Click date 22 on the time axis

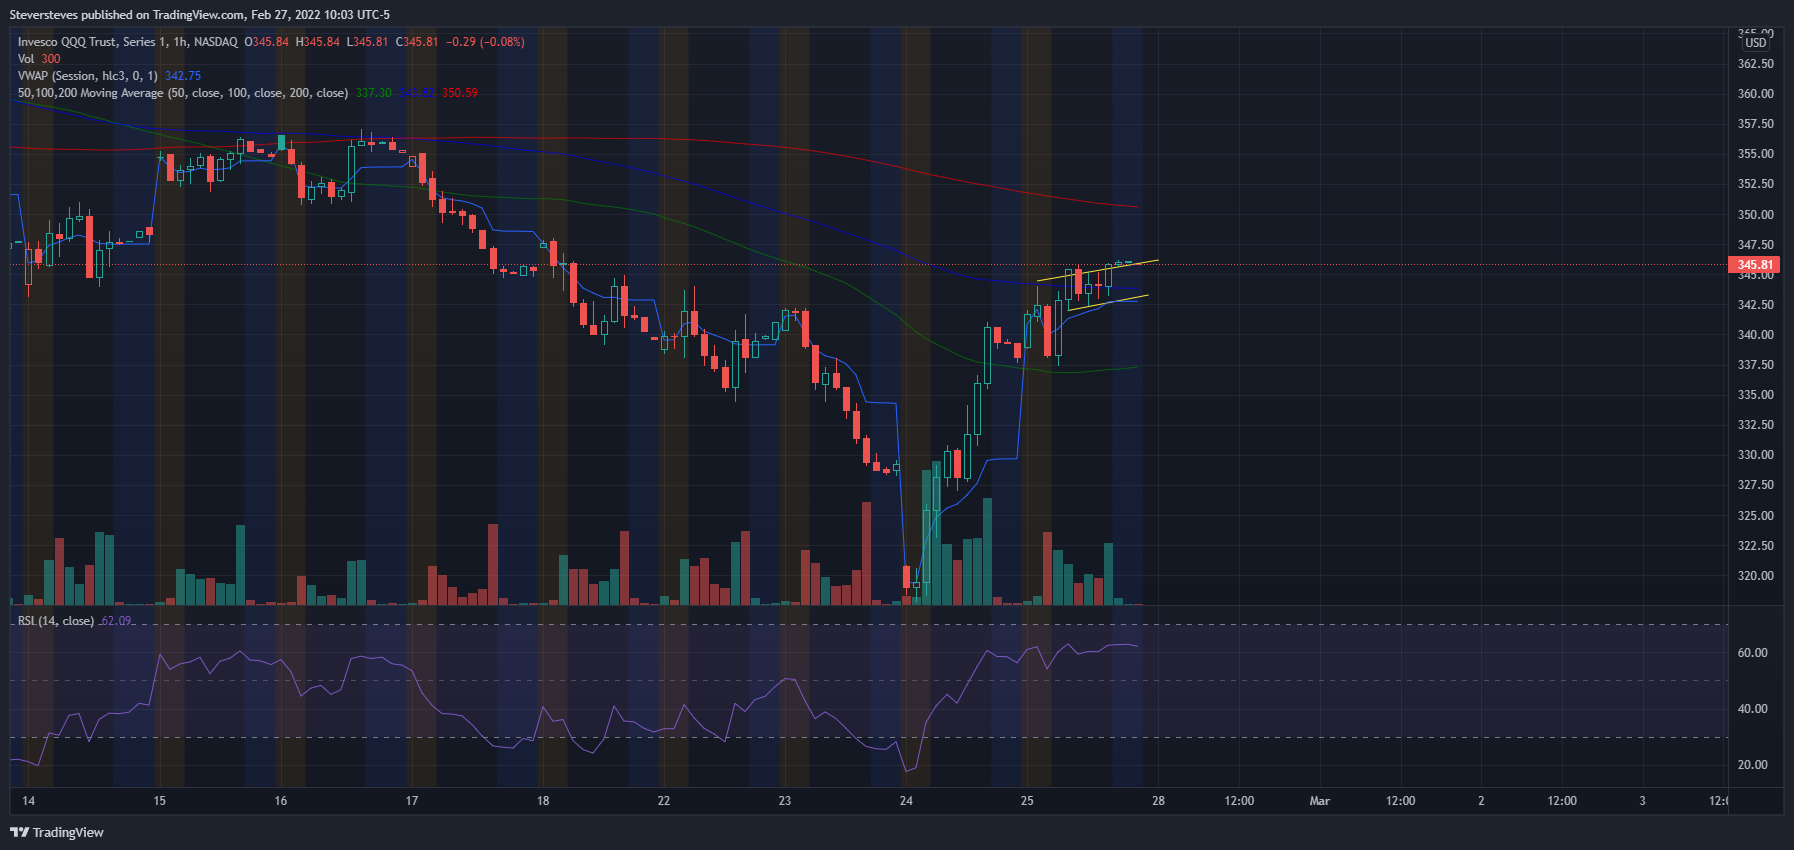click(x=664, y=801)
